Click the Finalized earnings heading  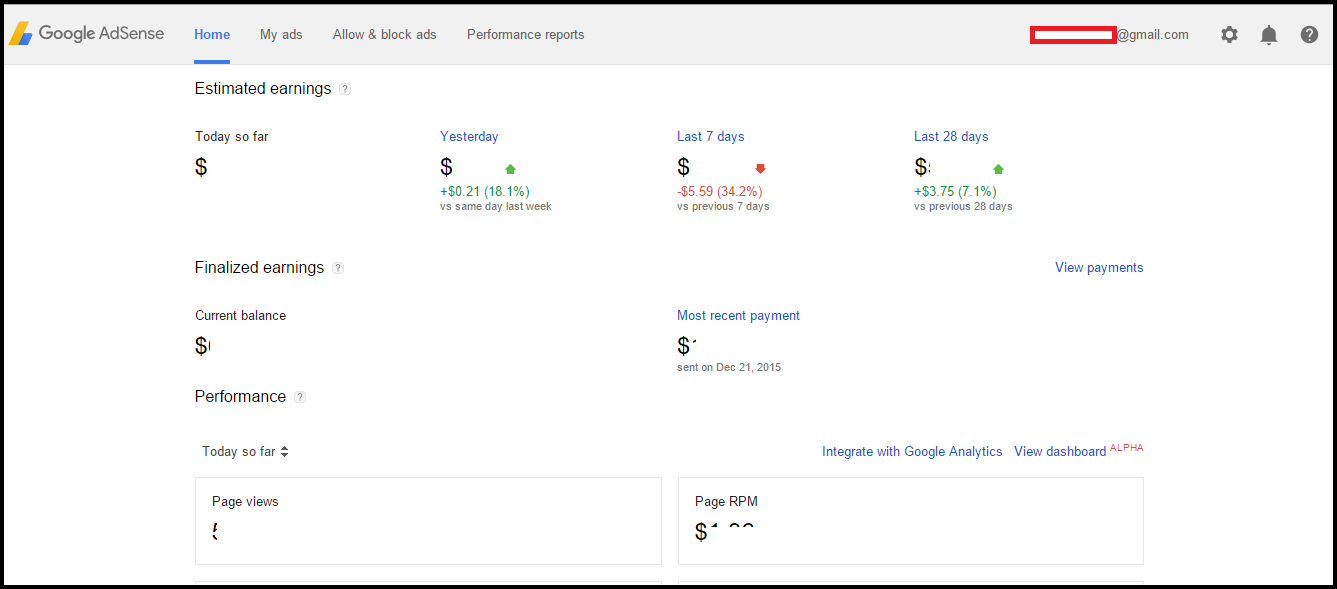click(x=259, y=267)
